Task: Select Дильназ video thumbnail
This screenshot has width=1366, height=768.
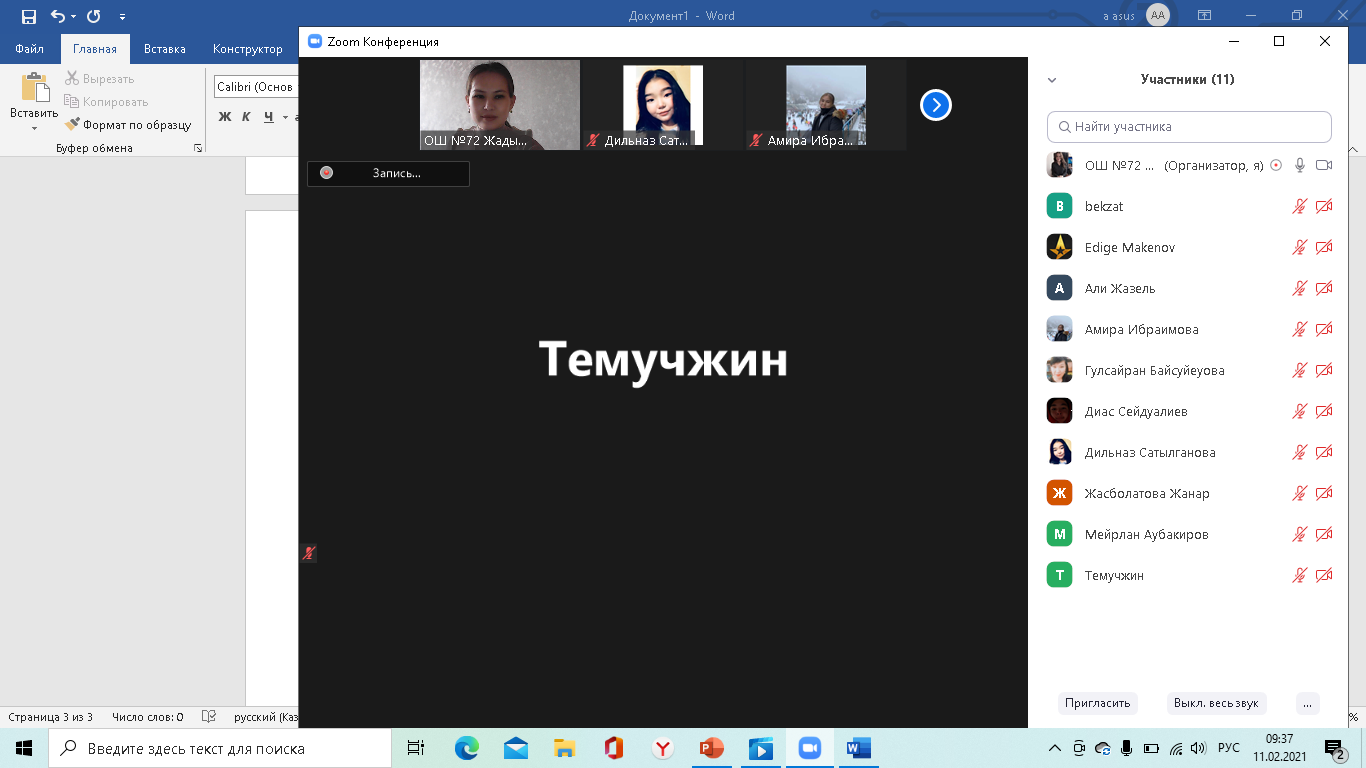Action: point(663,105)
